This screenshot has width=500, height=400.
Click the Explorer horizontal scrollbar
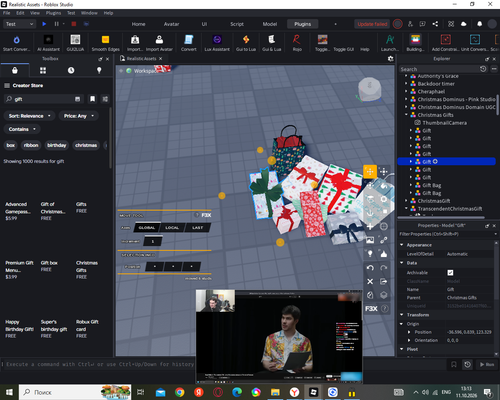(442, 217)
